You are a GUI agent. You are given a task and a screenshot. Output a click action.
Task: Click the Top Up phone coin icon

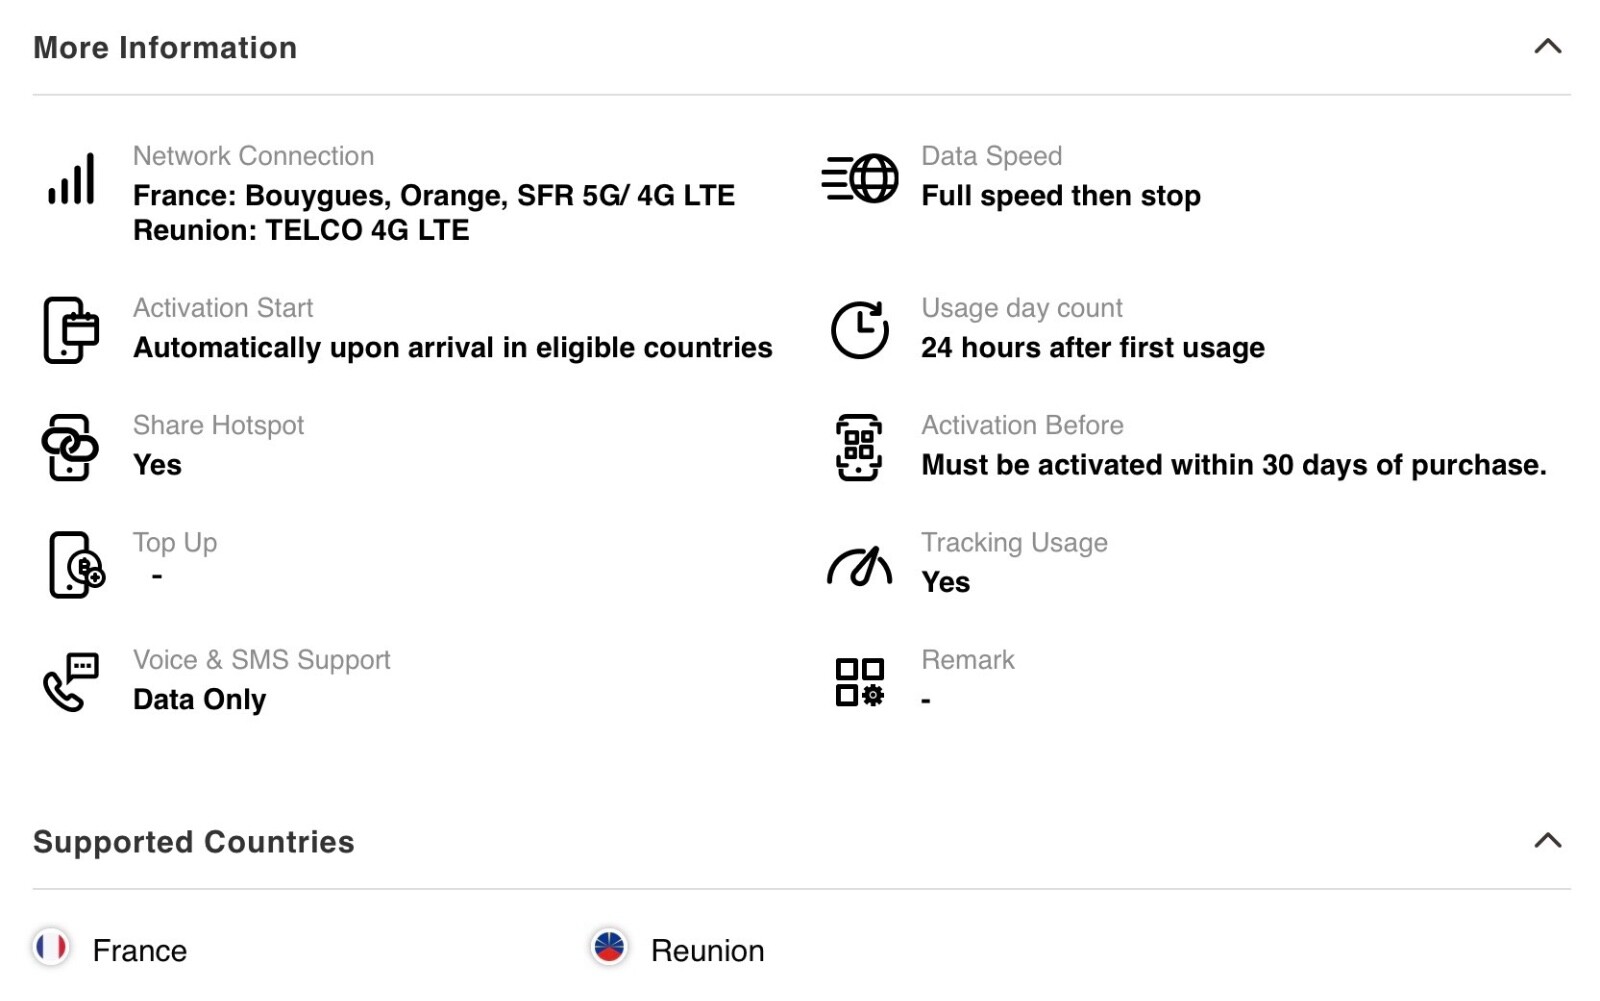(x=76, y=565)
